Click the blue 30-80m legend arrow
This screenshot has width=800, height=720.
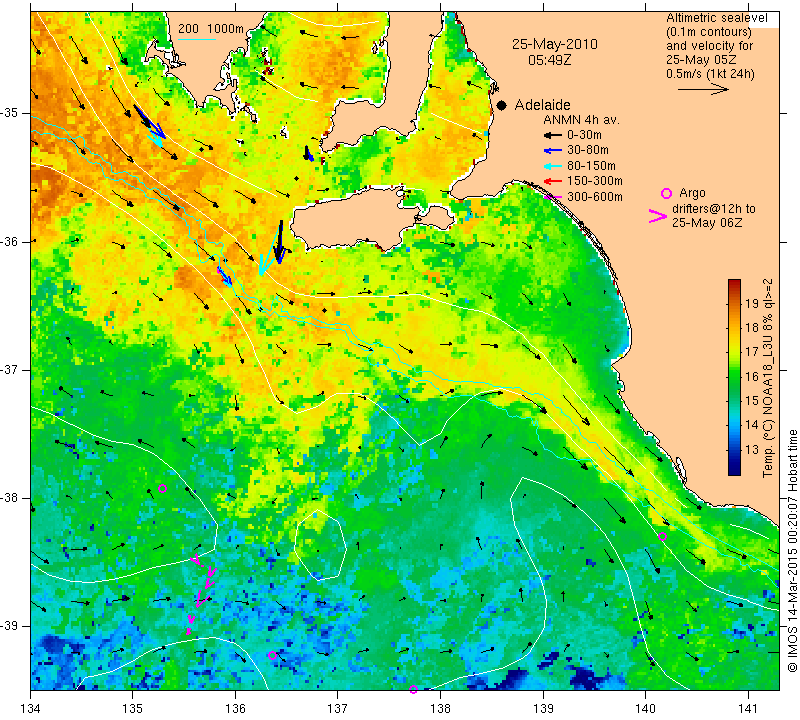tap(552, 151)
